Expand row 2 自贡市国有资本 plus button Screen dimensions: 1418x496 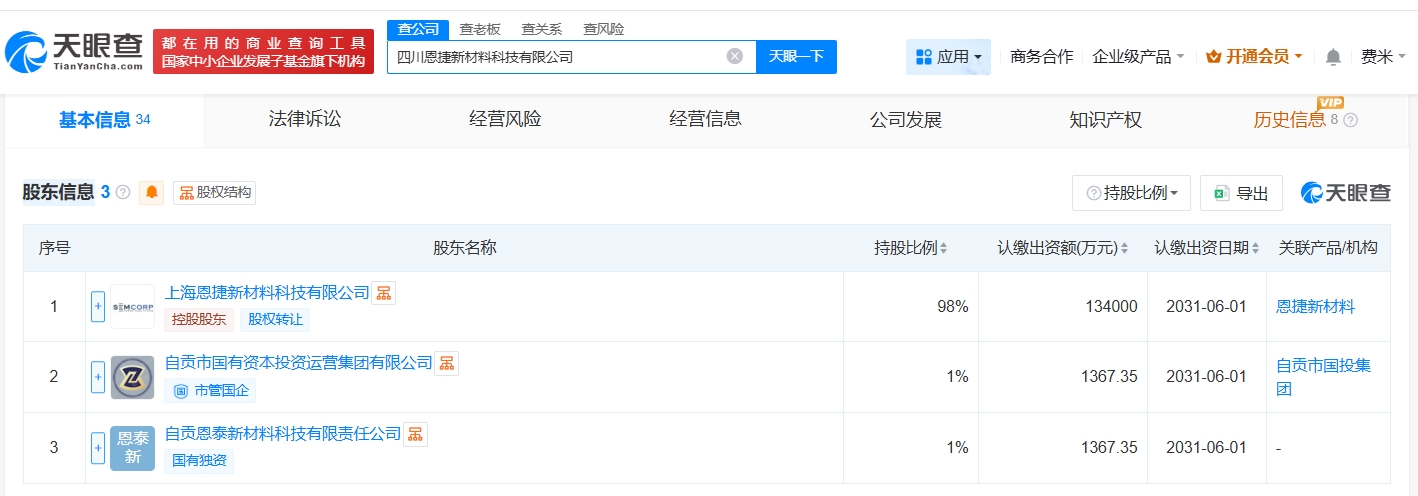tap(98, 377)
